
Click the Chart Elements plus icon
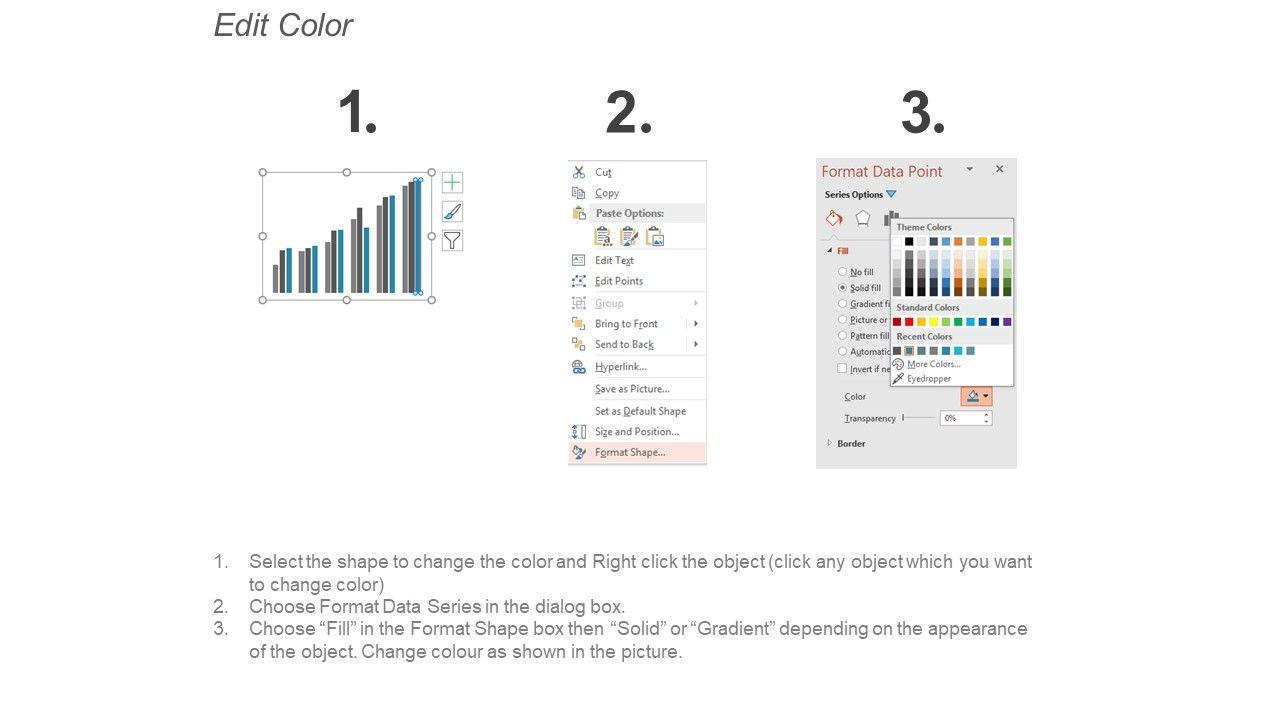452,183
